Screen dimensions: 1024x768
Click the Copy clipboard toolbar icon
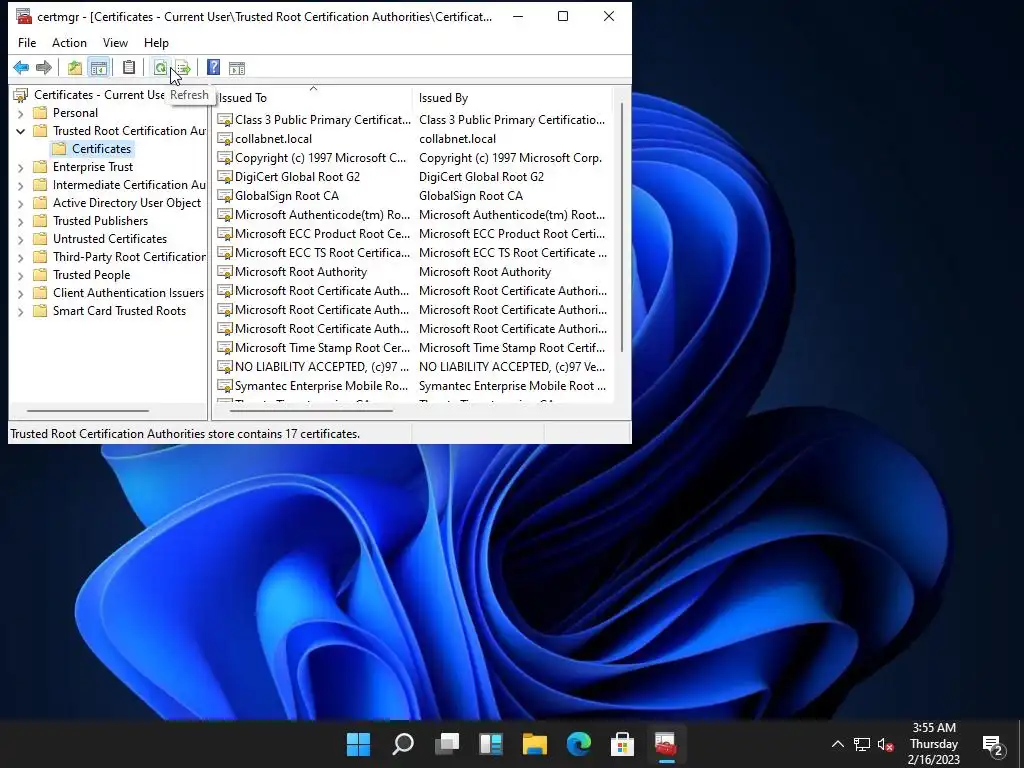[129, 67]
